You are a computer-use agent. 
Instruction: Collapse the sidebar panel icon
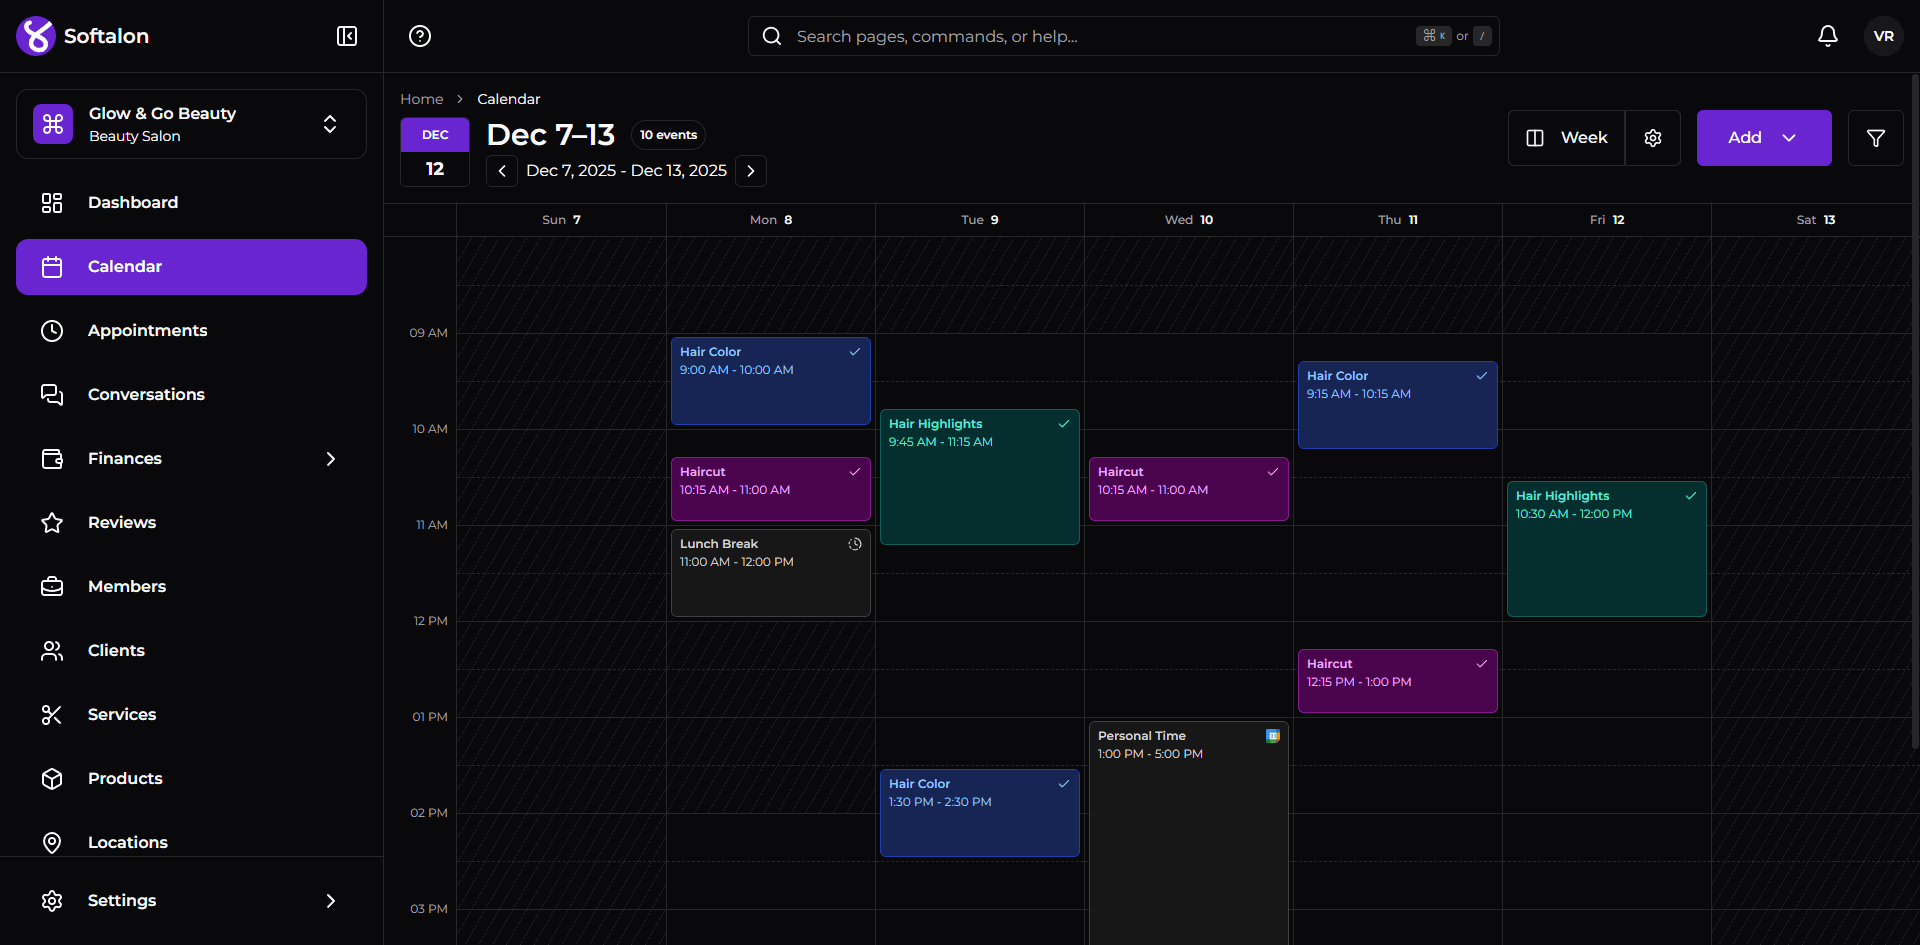347,36
